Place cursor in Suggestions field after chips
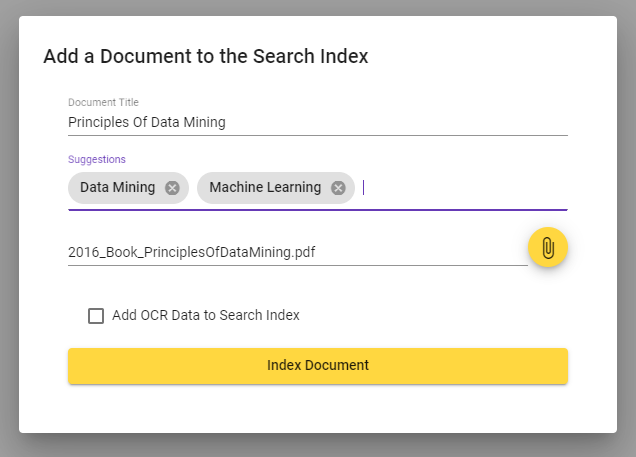This screenshot has width=636, height=457. 462,188
